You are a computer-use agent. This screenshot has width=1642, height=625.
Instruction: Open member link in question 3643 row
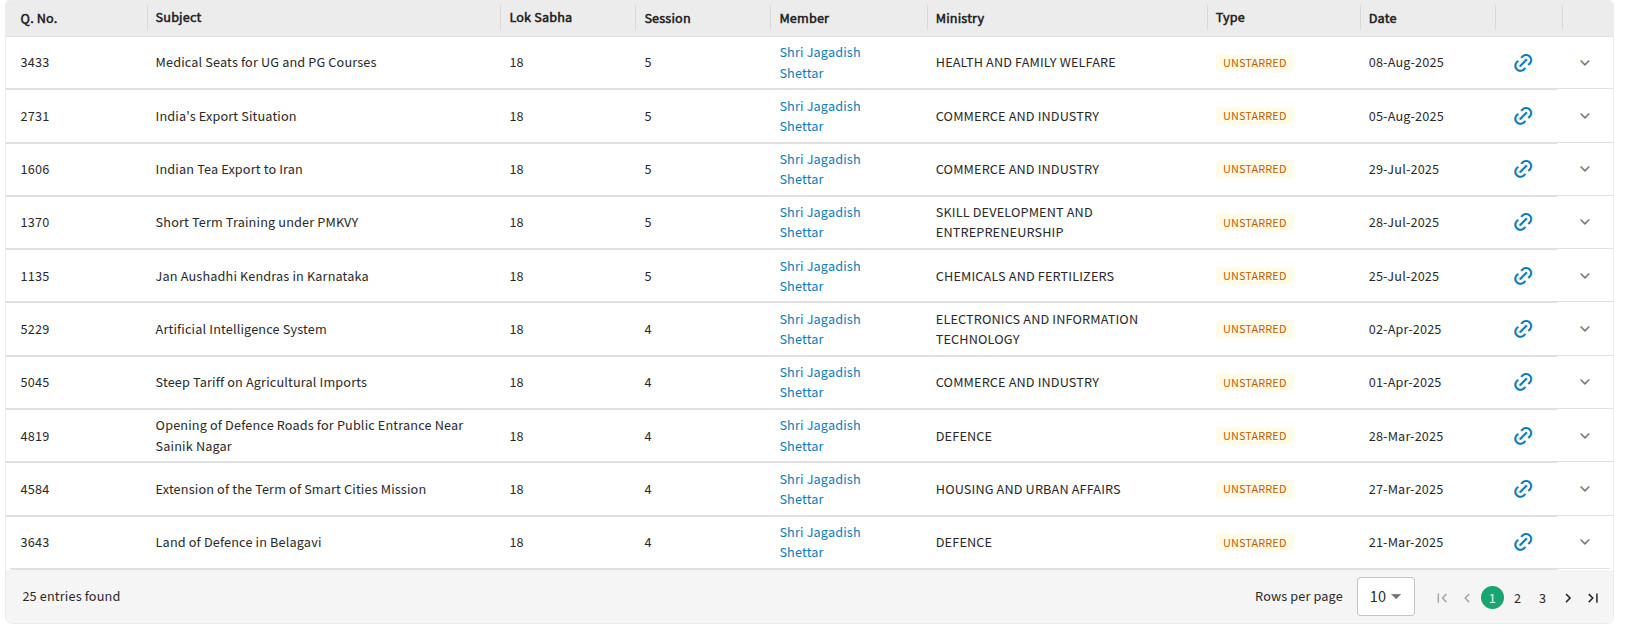[820, 542]
